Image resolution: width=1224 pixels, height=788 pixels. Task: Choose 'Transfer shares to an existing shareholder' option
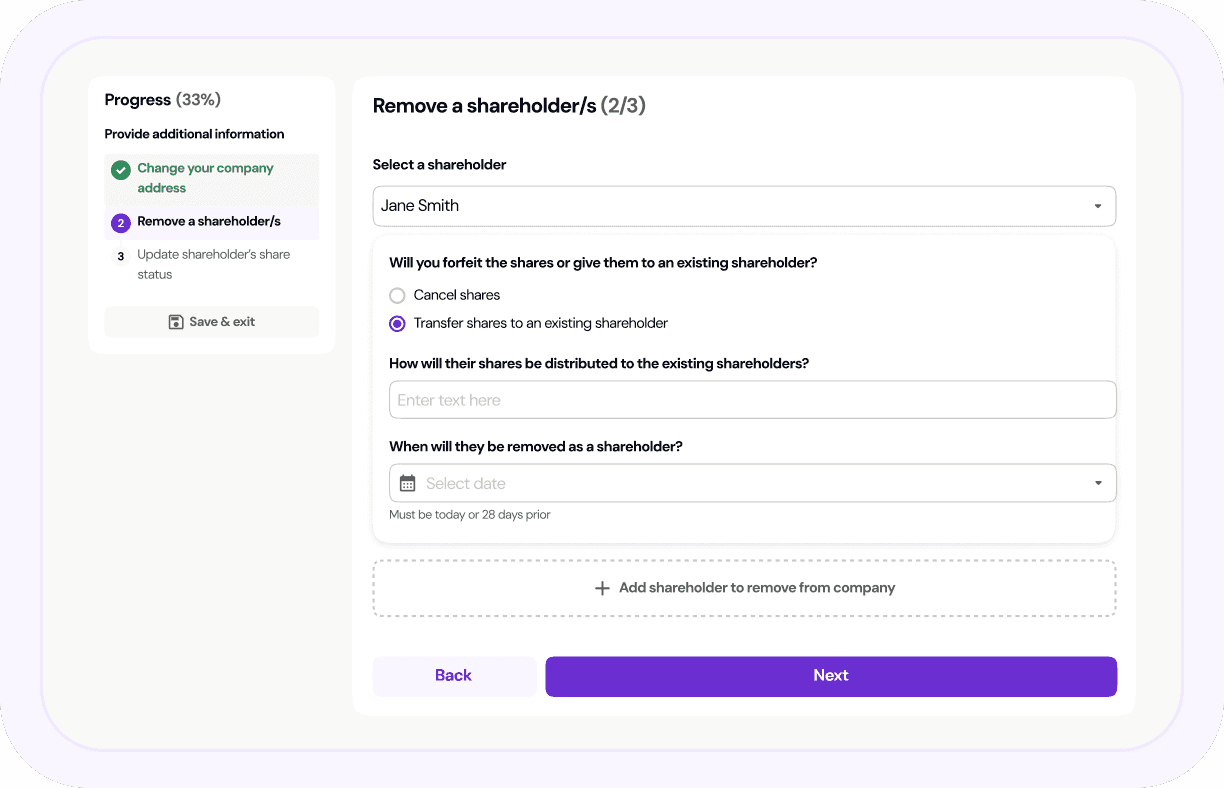(x=397, y=324)
